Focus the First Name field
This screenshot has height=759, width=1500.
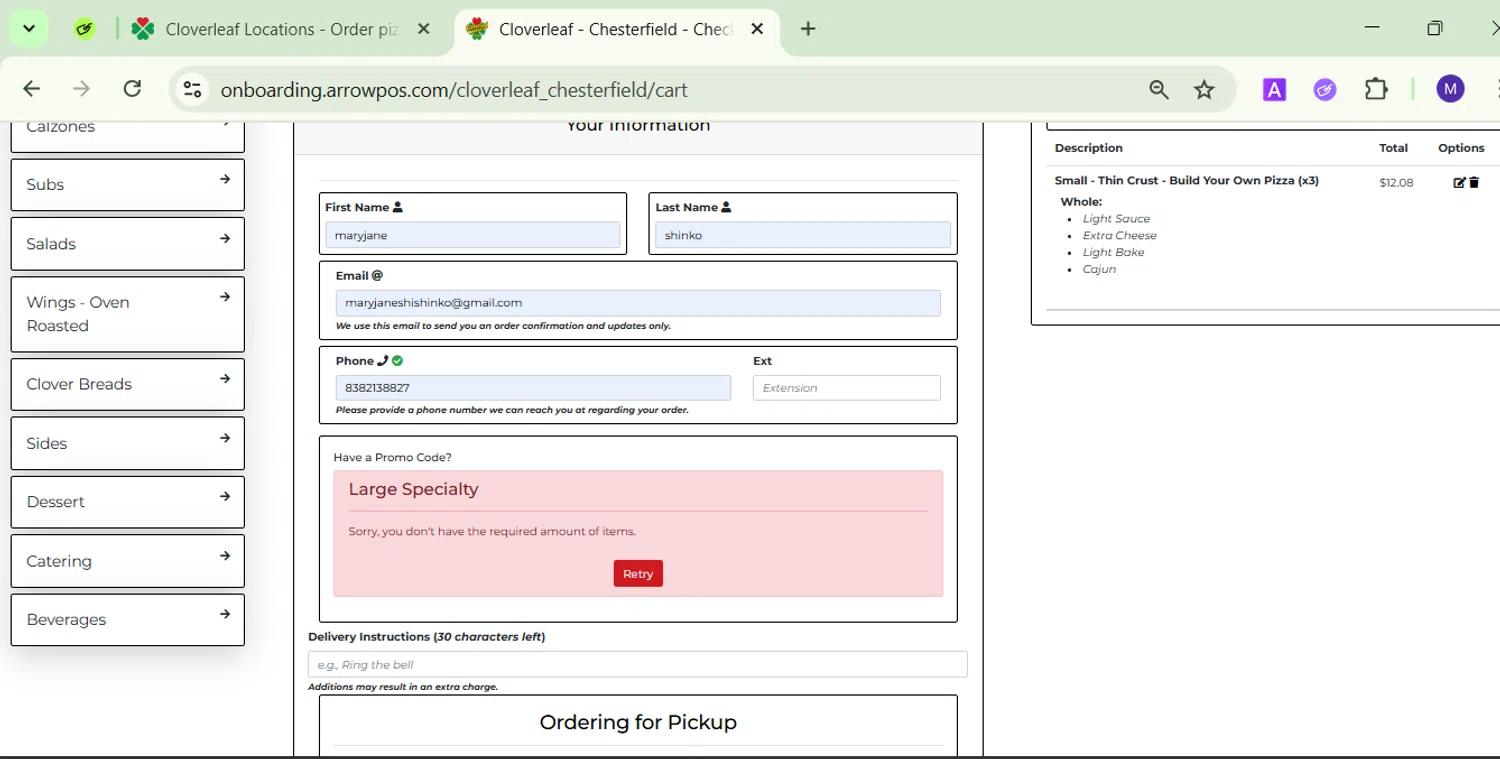tap(473, 236)
